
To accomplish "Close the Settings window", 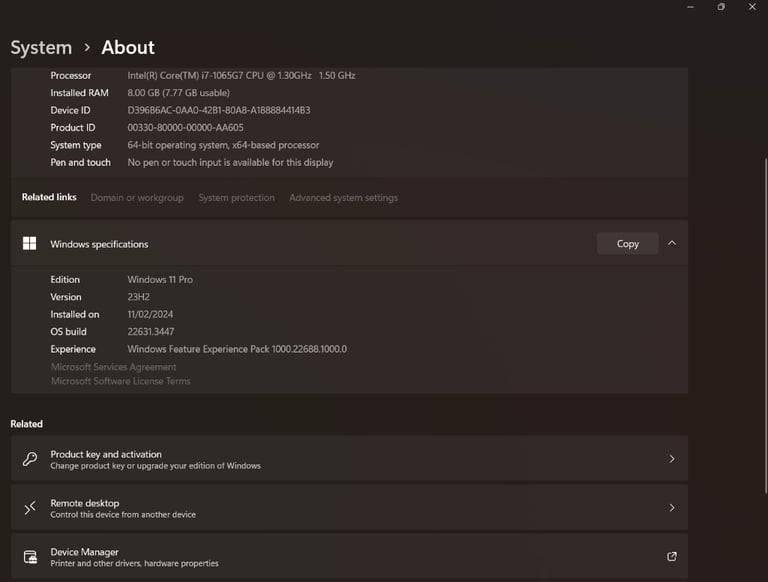I will [x=752, y=7].
